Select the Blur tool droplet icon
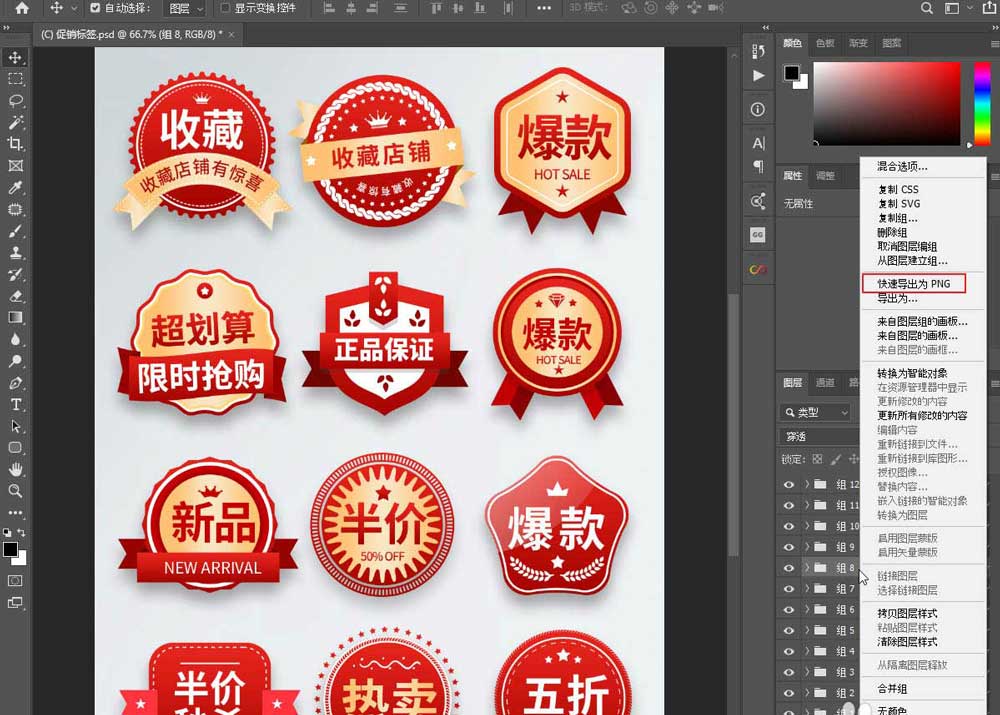The width and height of the screenshot is (1000, 715). (x=15, y=339)
